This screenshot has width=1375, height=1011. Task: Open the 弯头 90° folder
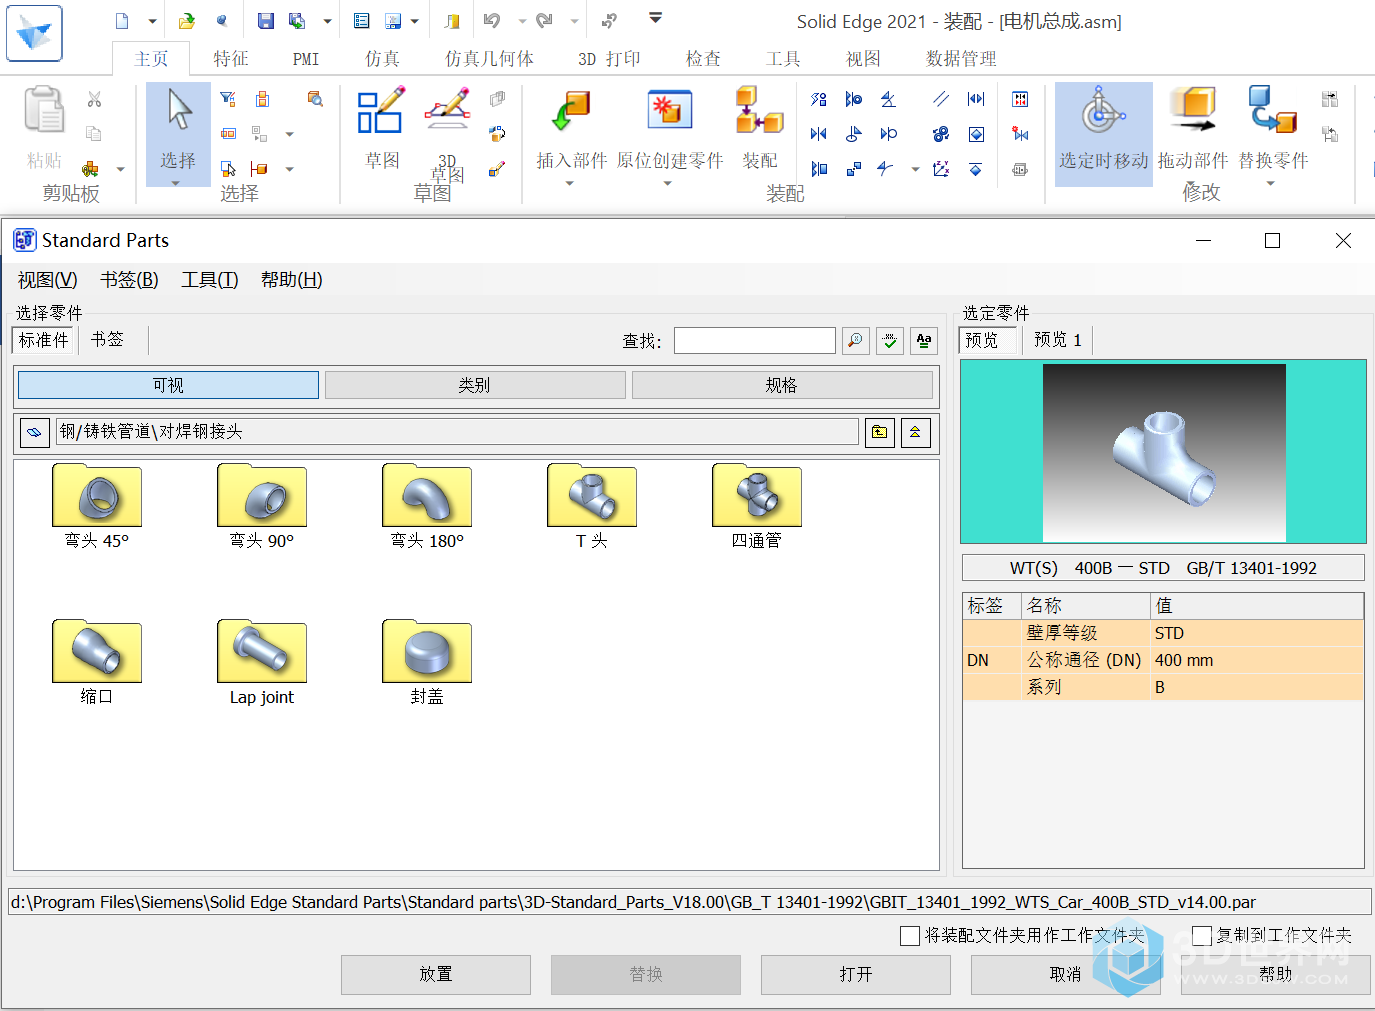pyautogui.click(x=262, y=506)
